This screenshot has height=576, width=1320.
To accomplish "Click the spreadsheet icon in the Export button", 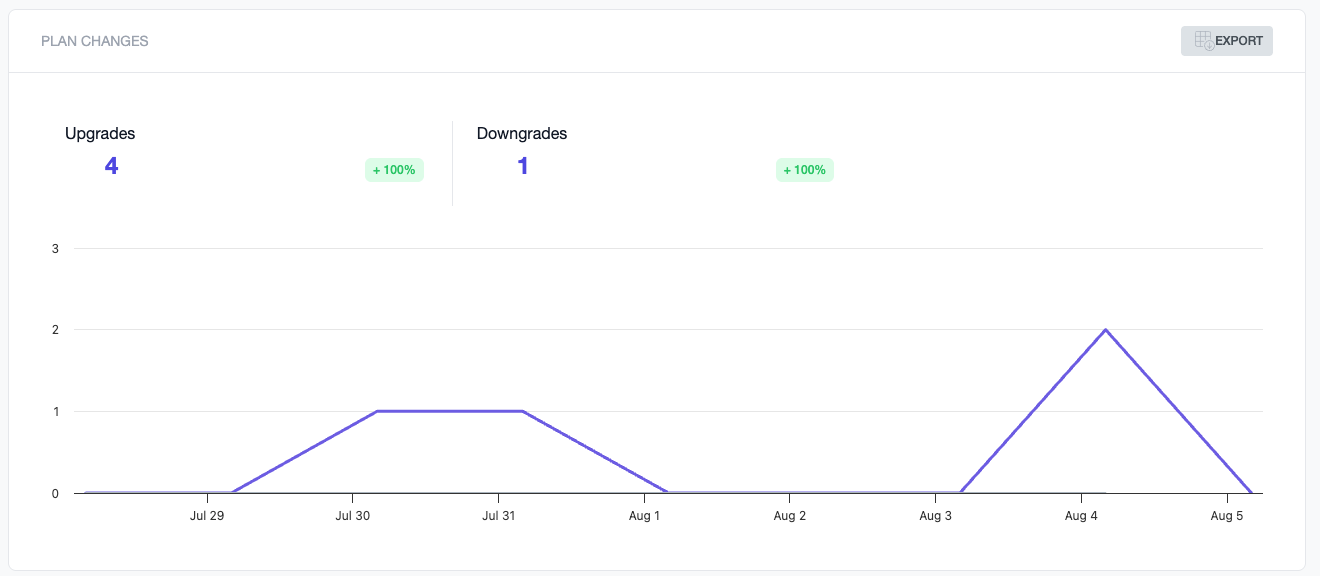I will pyautogui.click(x=1203, y=41).
